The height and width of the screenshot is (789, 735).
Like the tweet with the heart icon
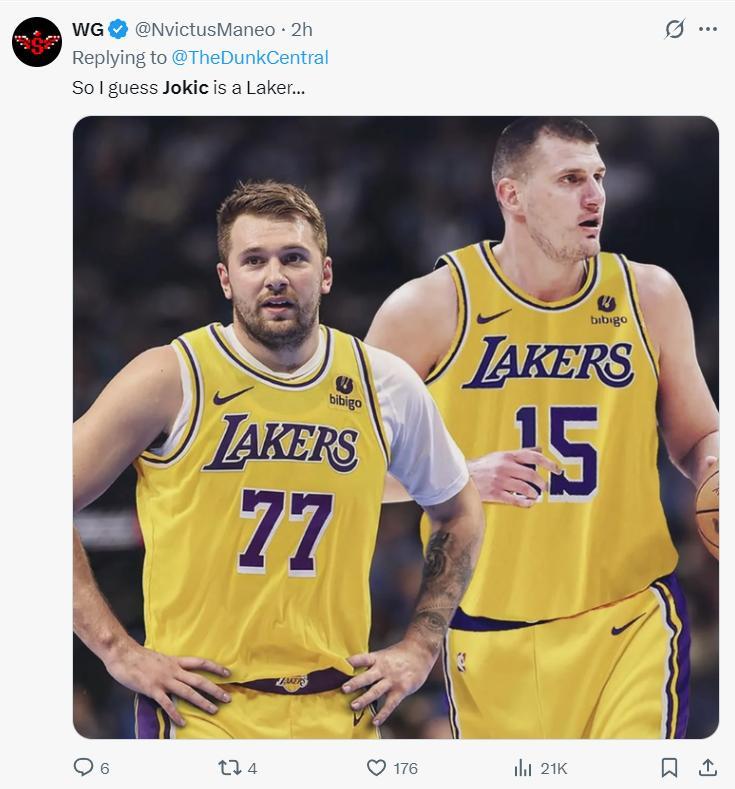pos(376,767)
